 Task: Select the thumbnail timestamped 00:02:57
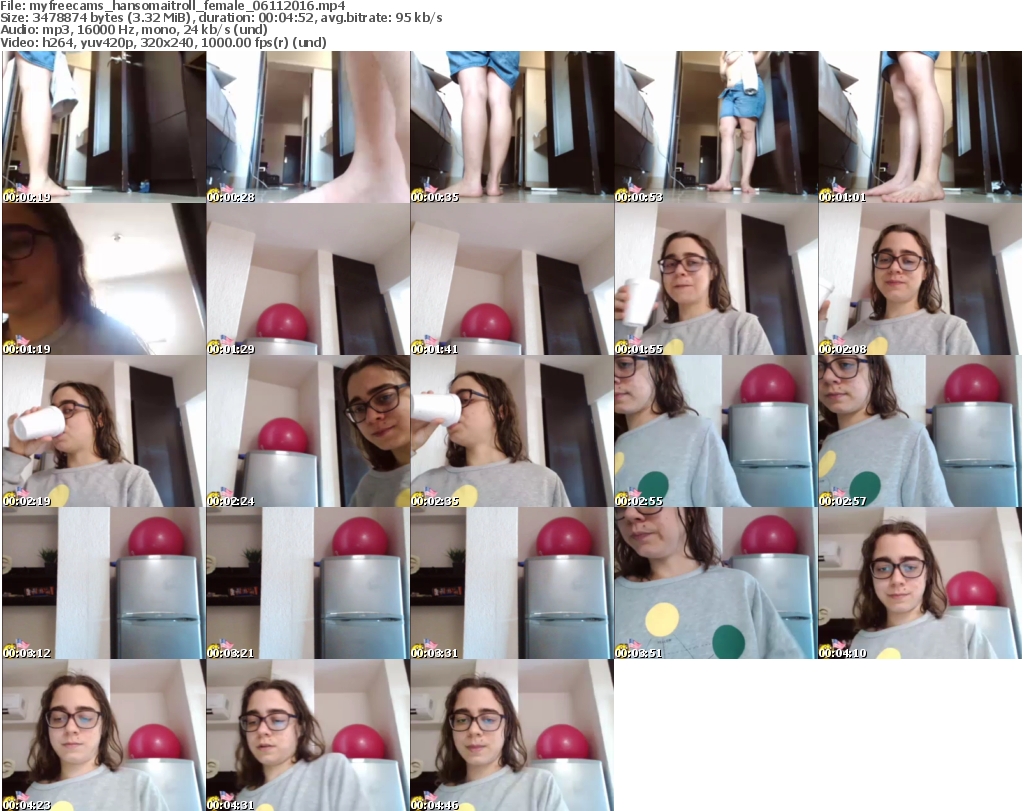point(920,431)
